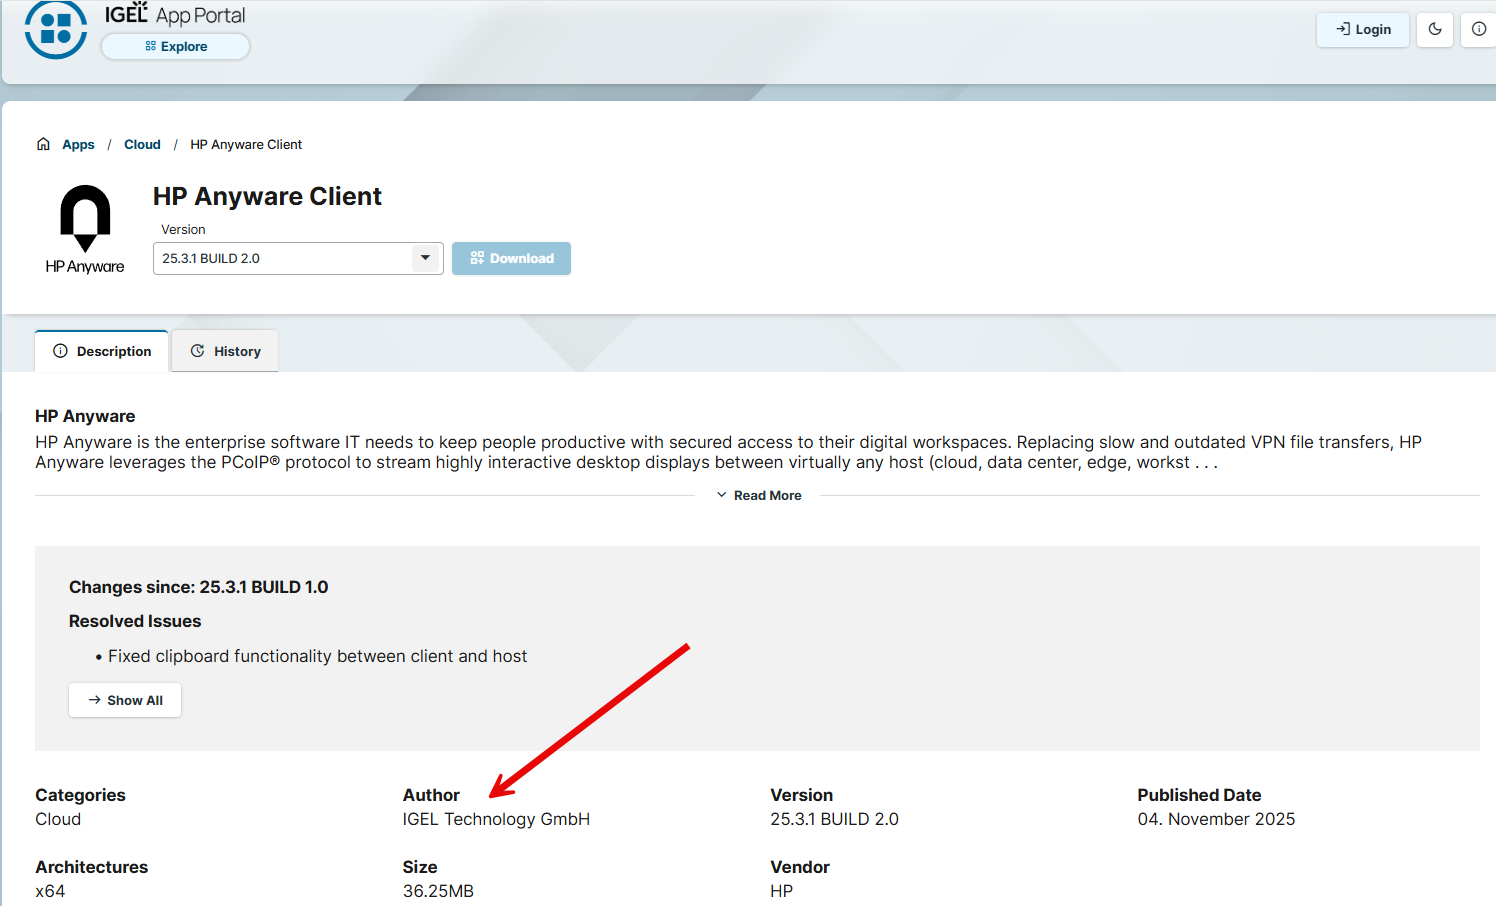Image resolution: width=1496 pixels, height=906 pixels.
Task: Click Cloud value under Categories
Action: [x=58, y=819]
